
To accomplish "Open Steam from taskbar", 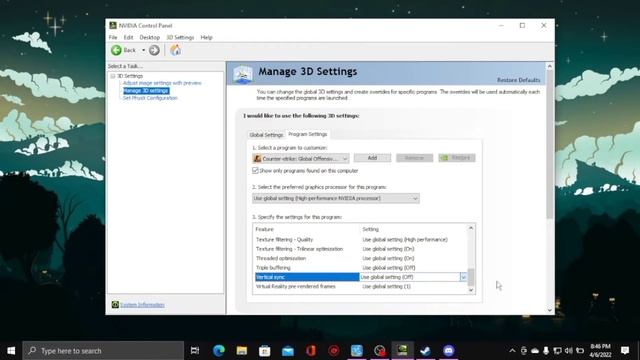I will pos(425,351).
